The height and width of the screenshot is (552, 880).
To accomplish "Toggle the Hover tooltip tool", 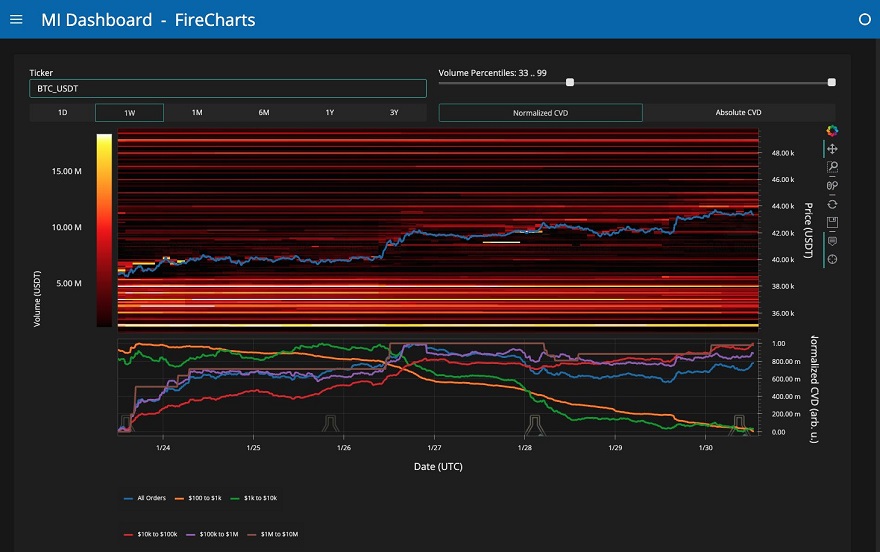I will tap(832, 241).
